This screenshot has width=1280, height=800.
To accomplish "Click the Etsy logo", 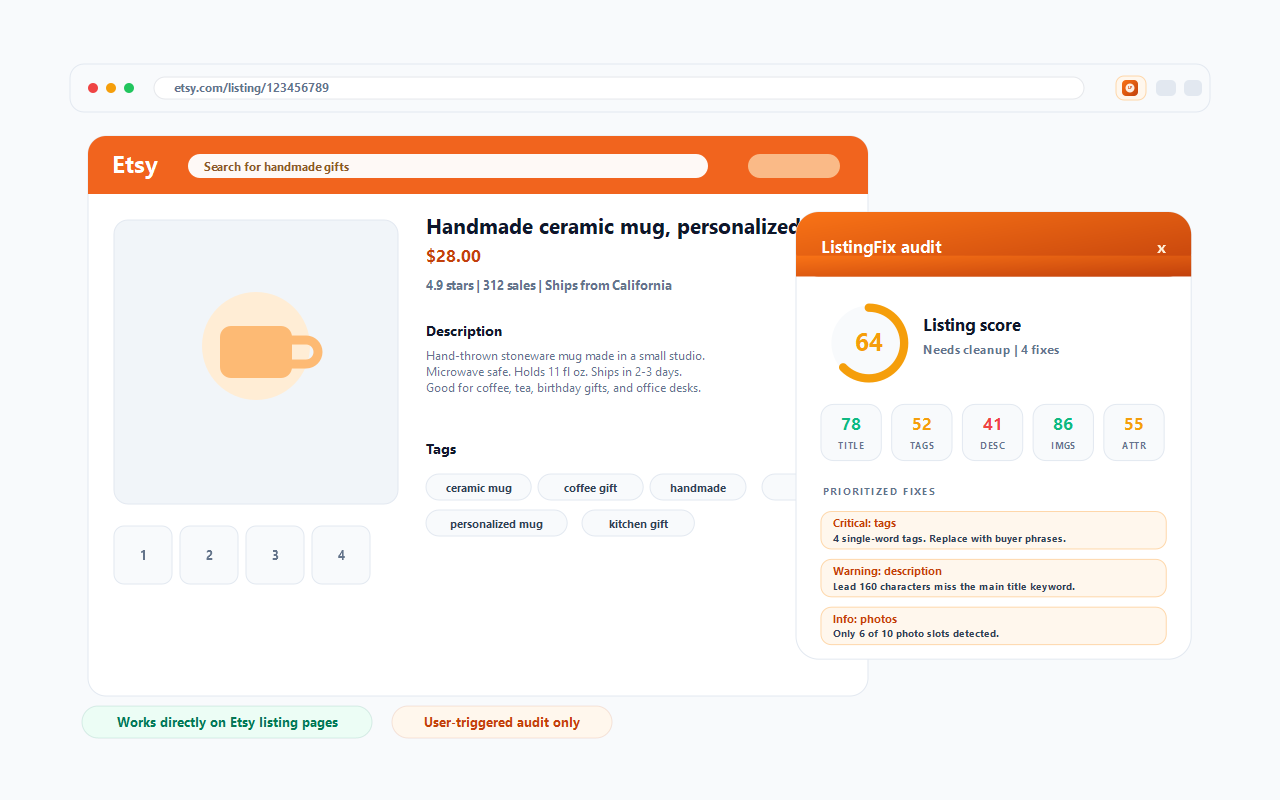I will [x=135, y=165].
